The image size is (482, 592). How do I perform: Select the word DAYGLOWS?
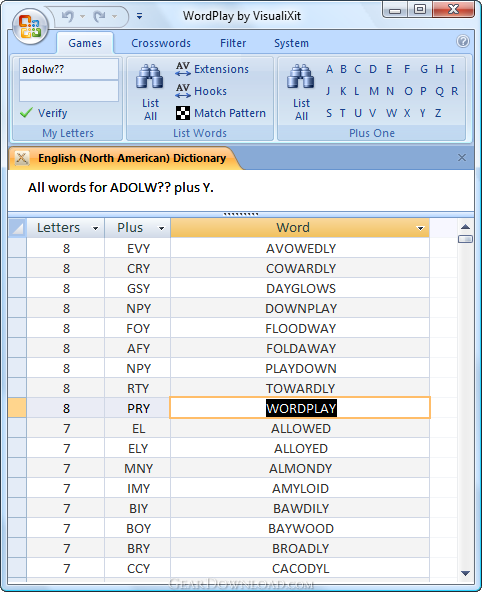click(301, 288)
